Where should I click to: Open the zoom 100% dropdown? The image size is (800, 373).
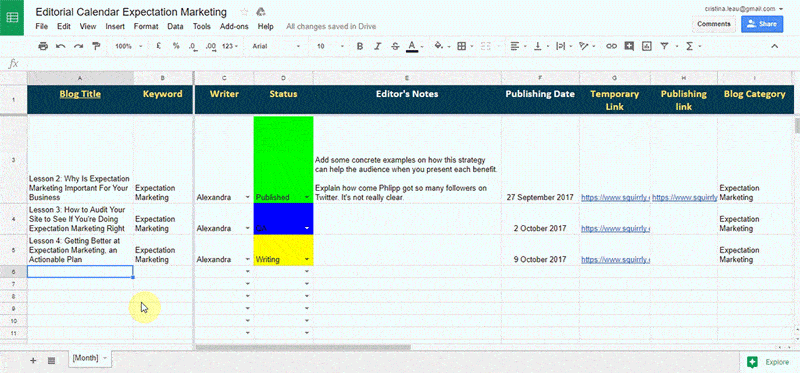129,46
